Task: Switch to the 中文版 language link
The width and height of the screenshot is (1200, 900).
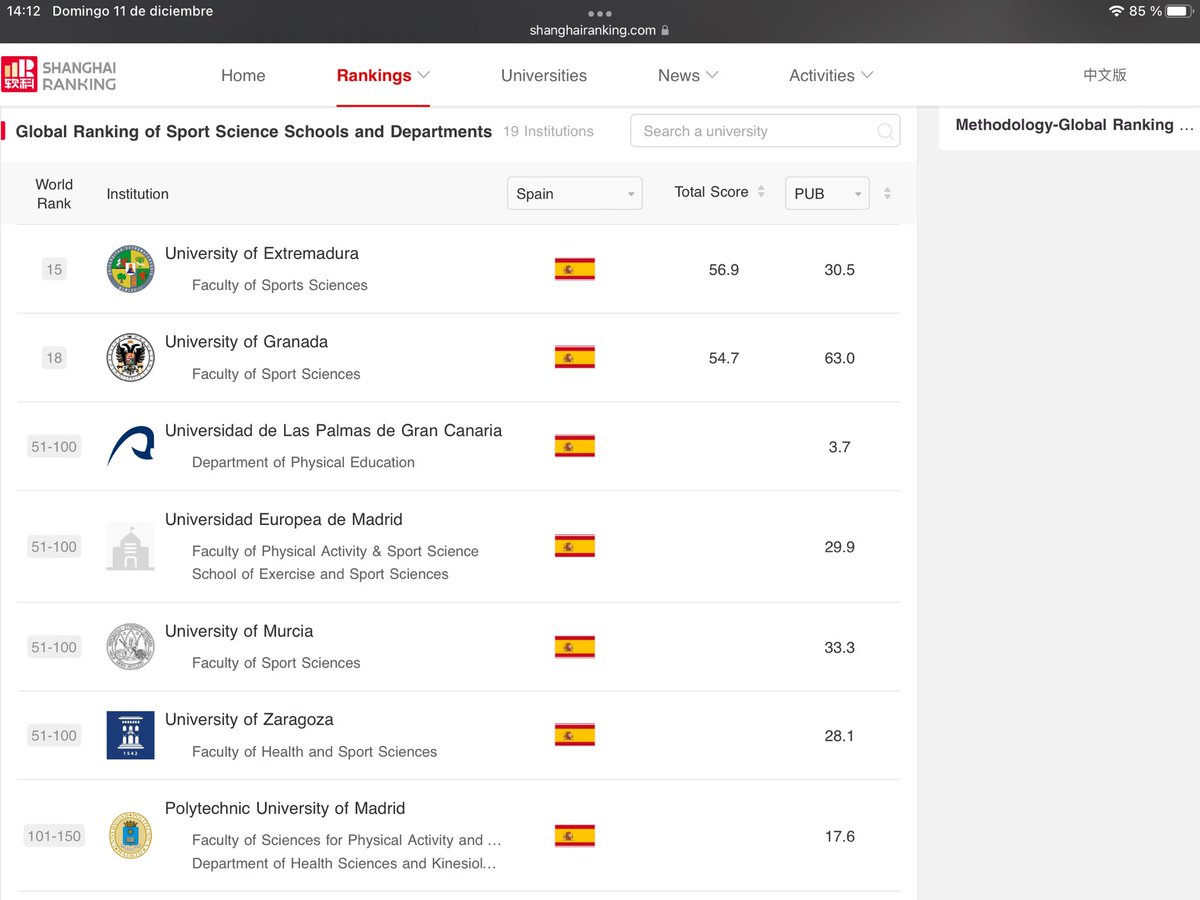Action: click(x=1105, y=75)
